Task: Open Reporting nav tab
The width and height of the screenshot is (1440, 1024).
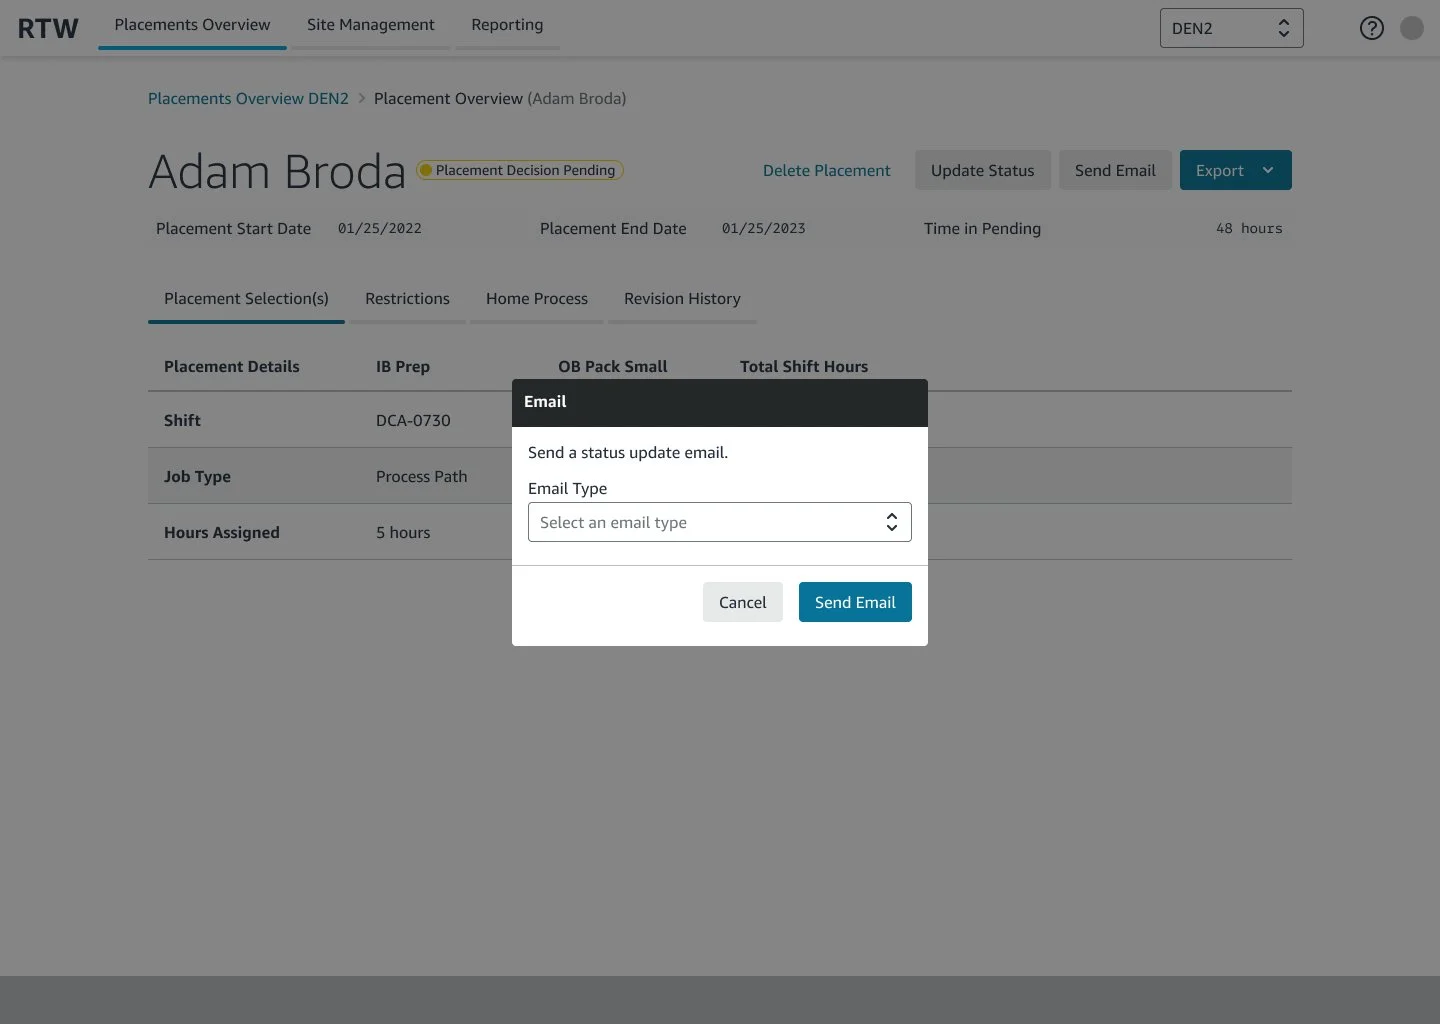Action: coord(508,25)
